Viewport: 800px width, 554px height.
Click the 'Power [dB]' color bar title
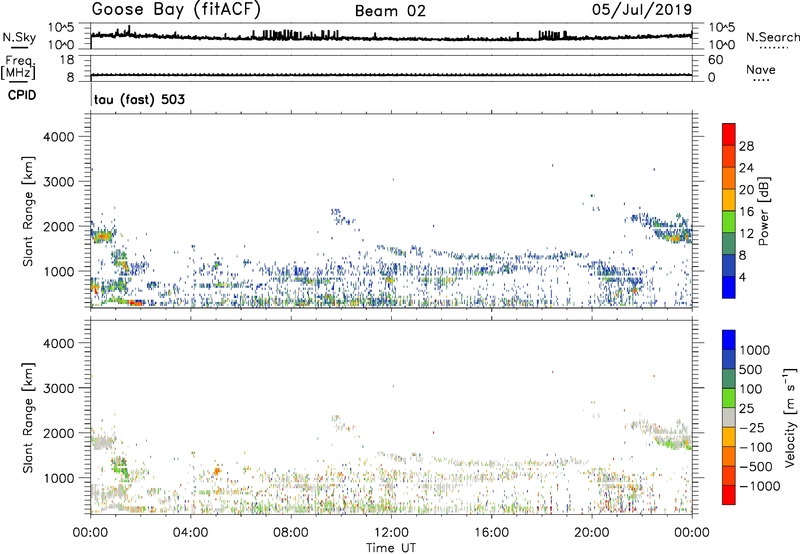click(763, 211)
